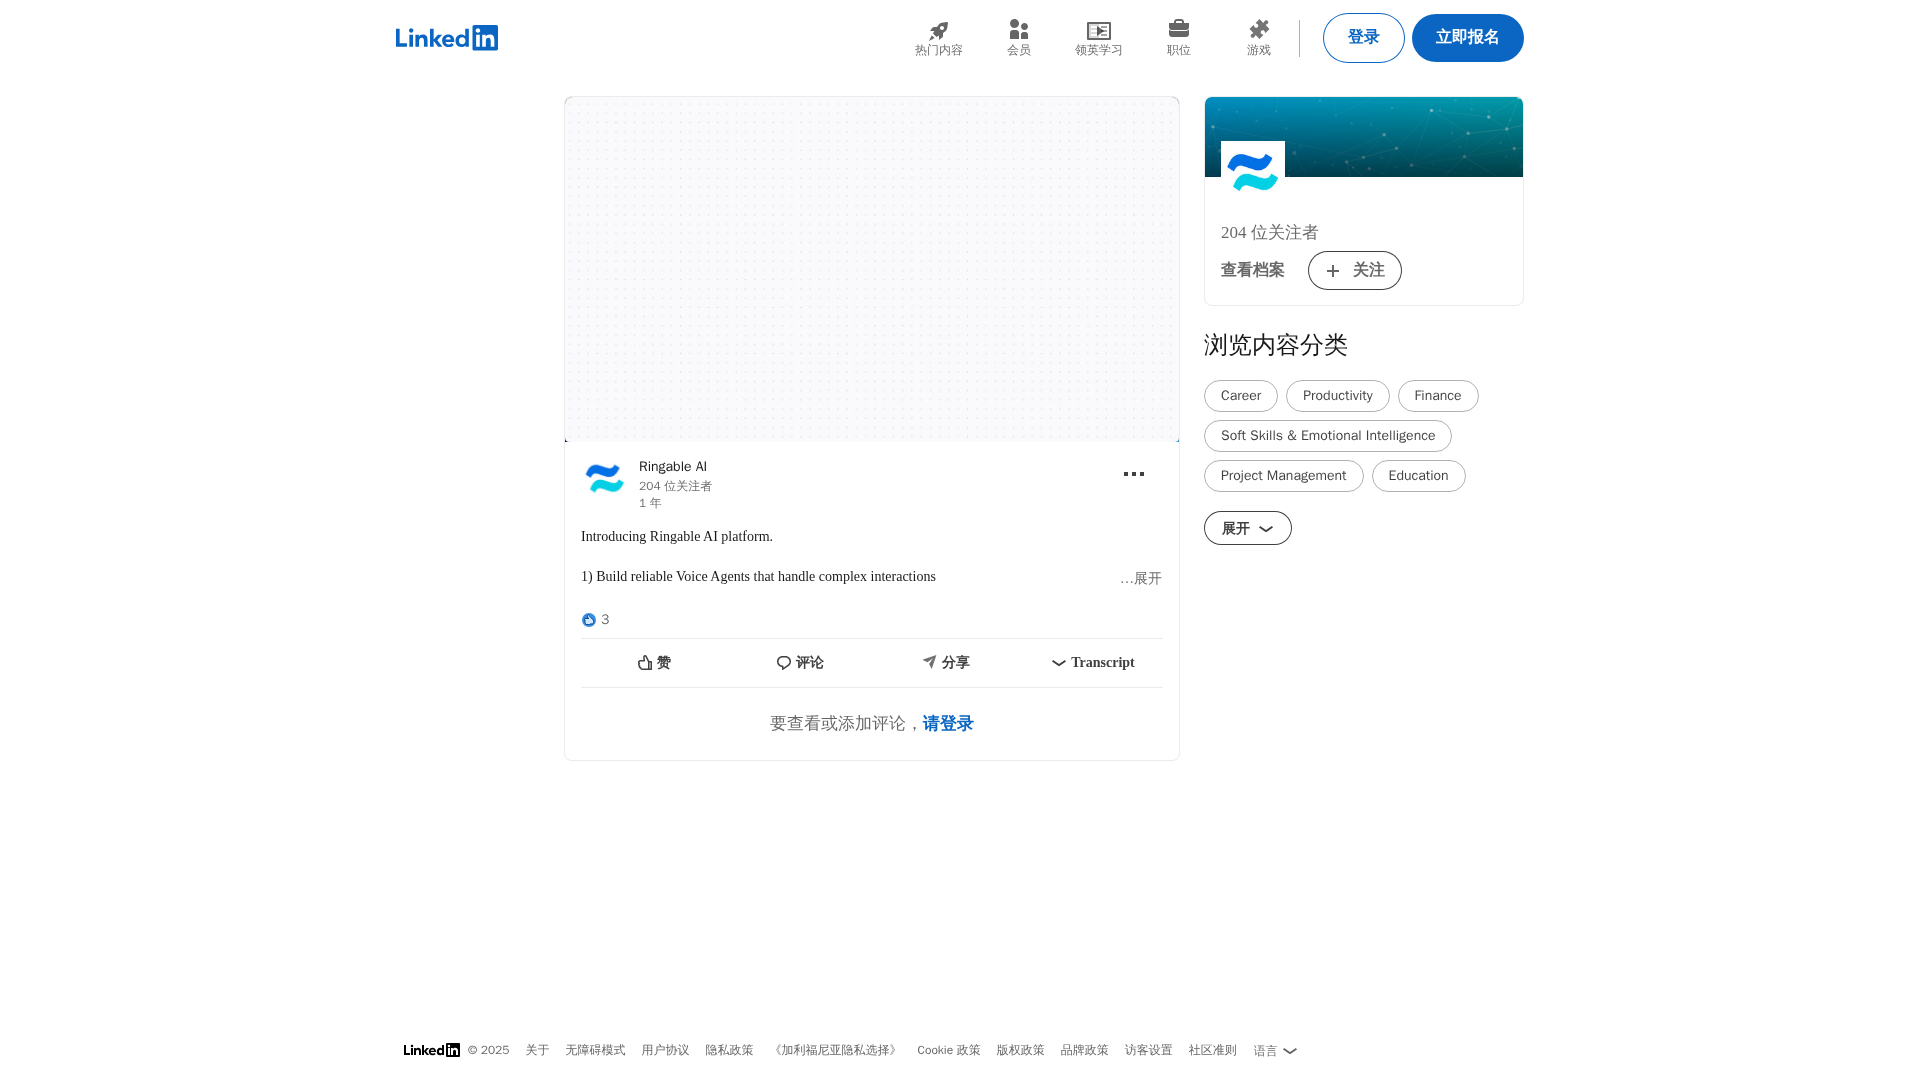Select the Productivity category chip
The image size is (1920, 1080).
(1337, 396)
